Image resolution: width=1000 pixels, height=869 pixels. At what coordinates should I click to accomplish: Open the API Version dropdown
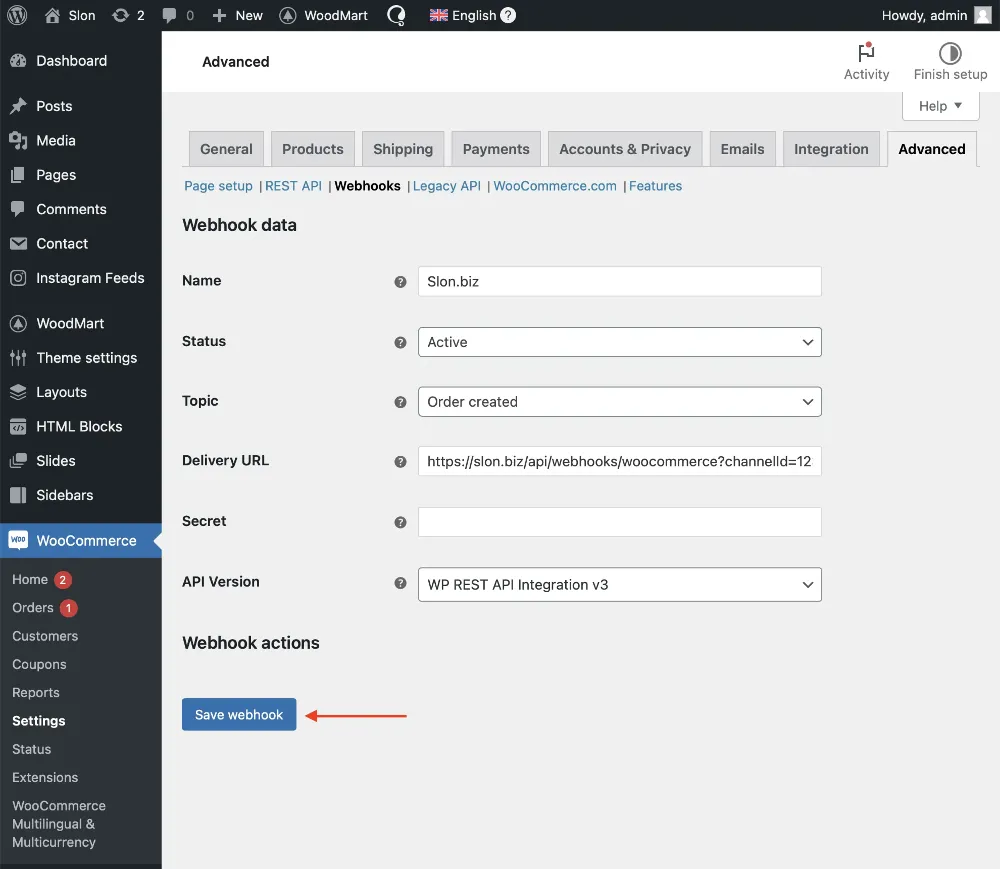coord(619,585)
